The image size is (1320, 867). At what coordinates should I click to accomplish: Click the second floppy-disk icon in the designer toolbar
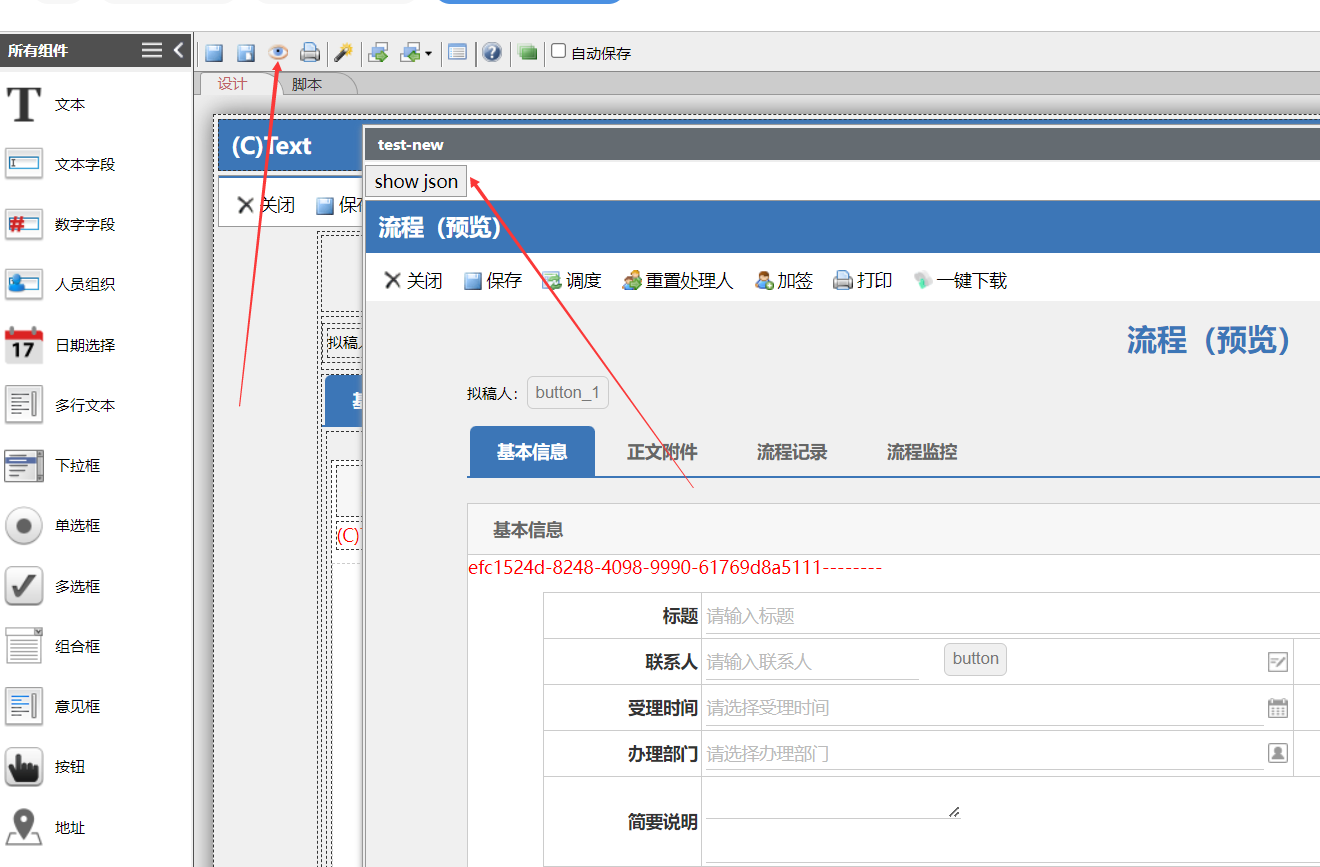coord(246,52)
